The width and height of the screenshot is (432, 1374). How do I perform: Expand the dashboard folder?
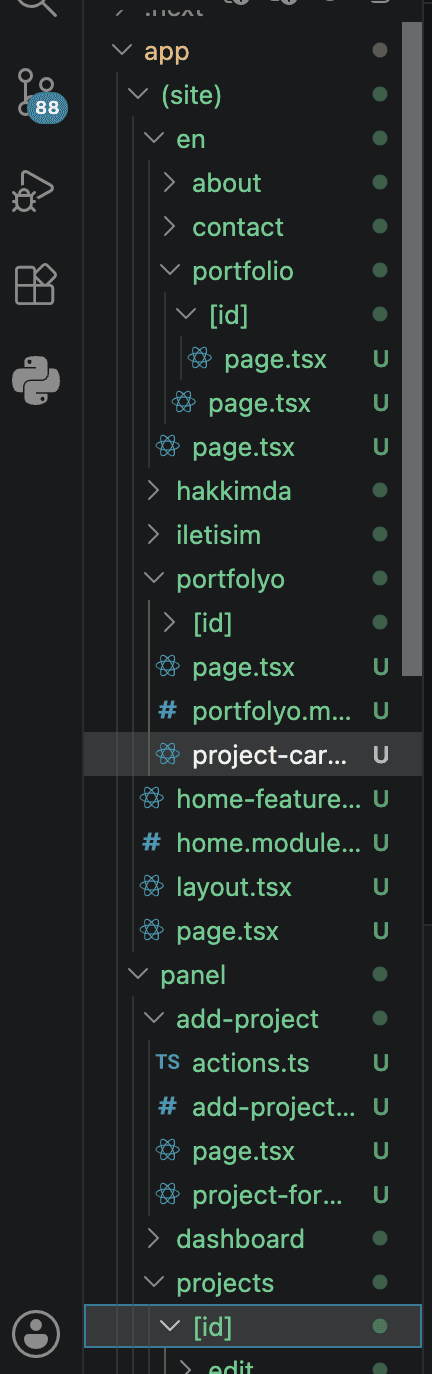click(x=240, y=1239)
